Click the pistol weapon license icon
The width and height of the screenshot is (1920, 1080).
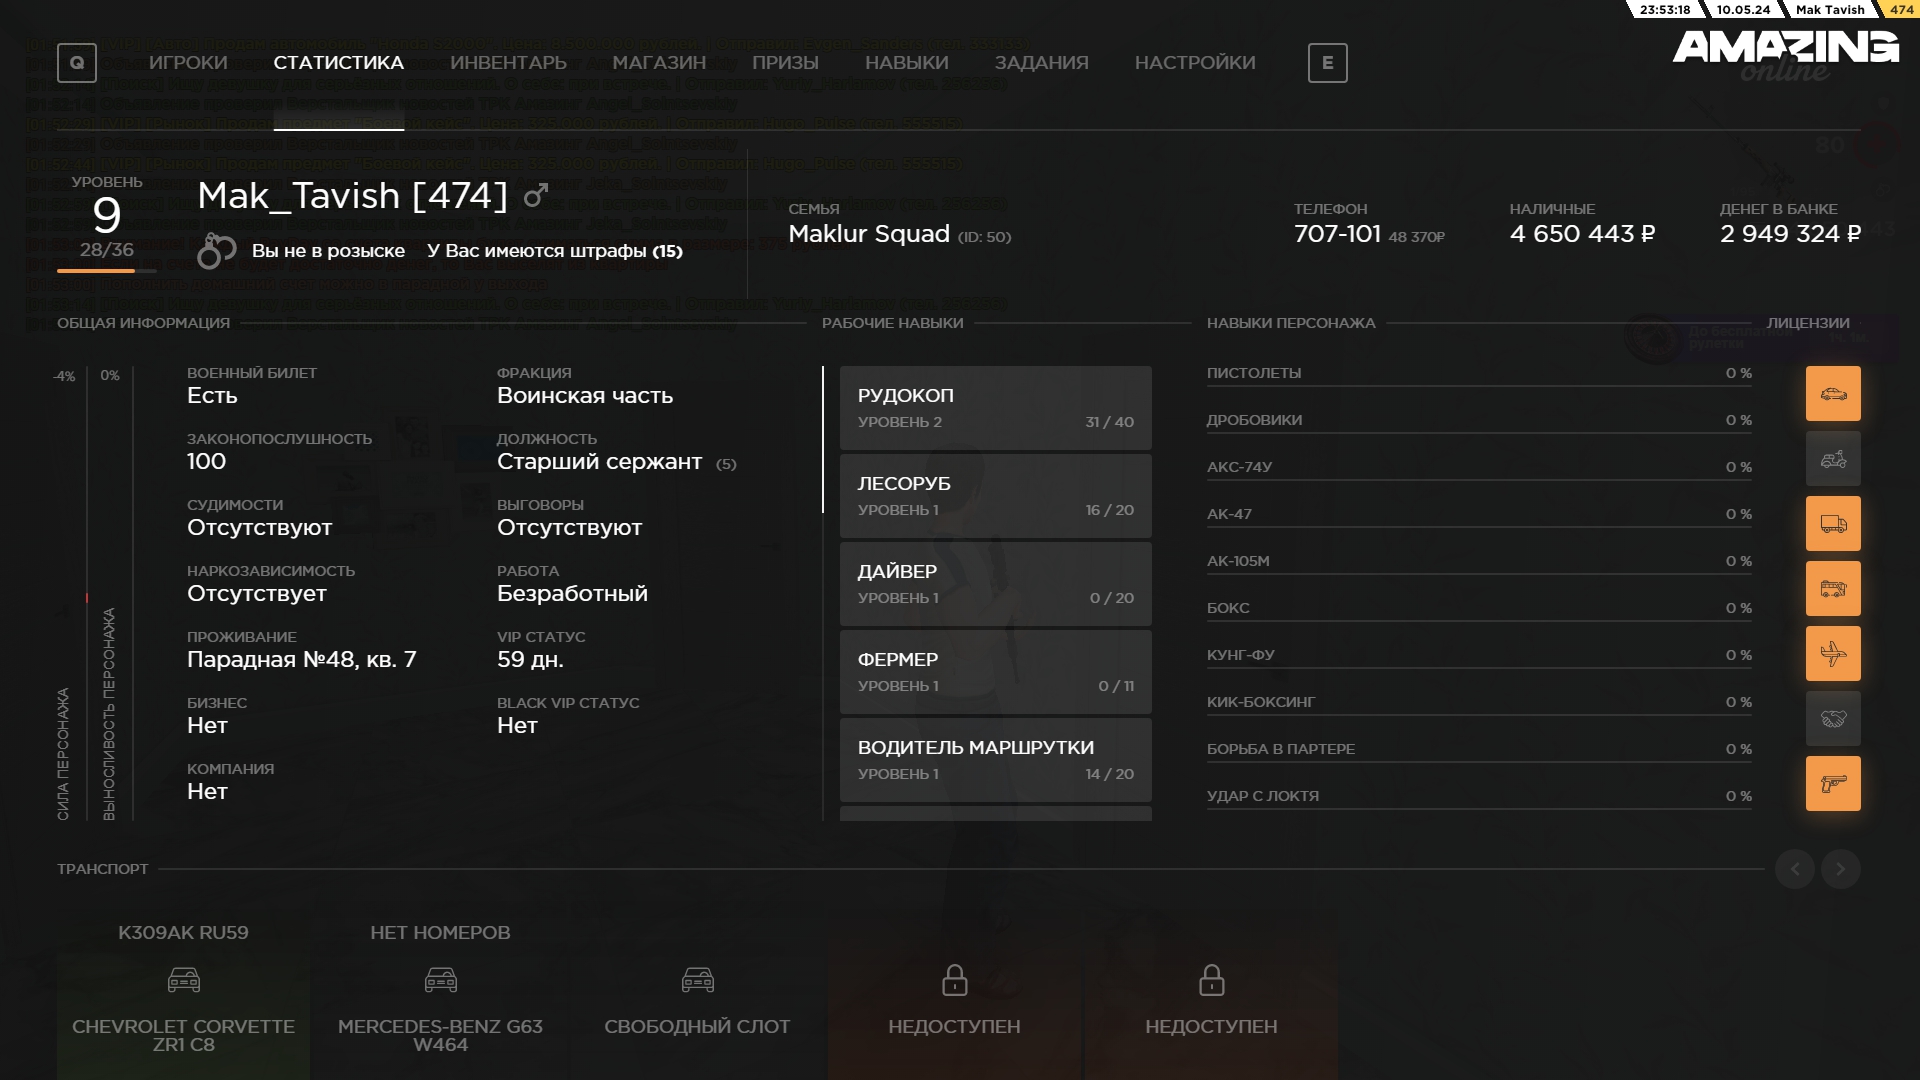point(1832,783)
